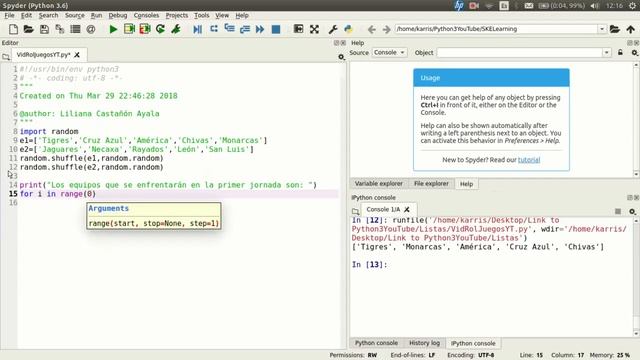This screenshot has width=640, height=360.
Task: Open the View menu
Action: point(222,15)
